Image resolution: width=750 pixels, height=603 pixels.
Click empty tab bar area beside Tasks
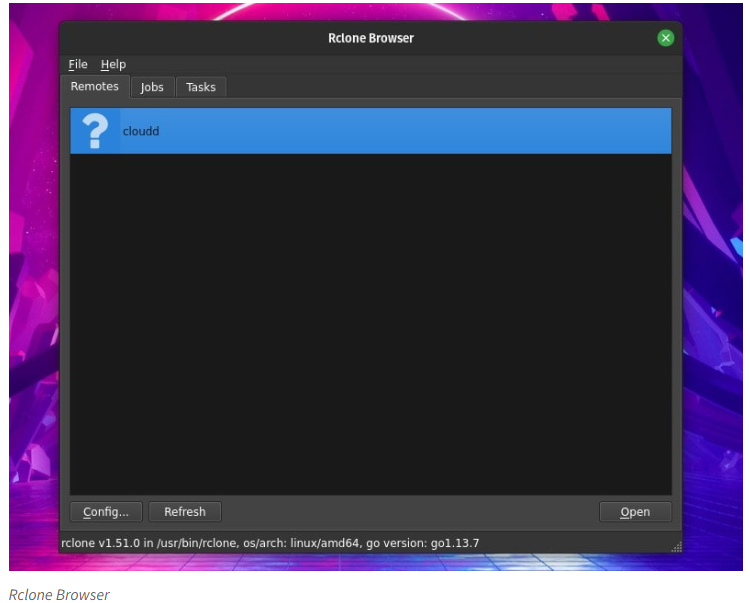click(x=450, y=87)
